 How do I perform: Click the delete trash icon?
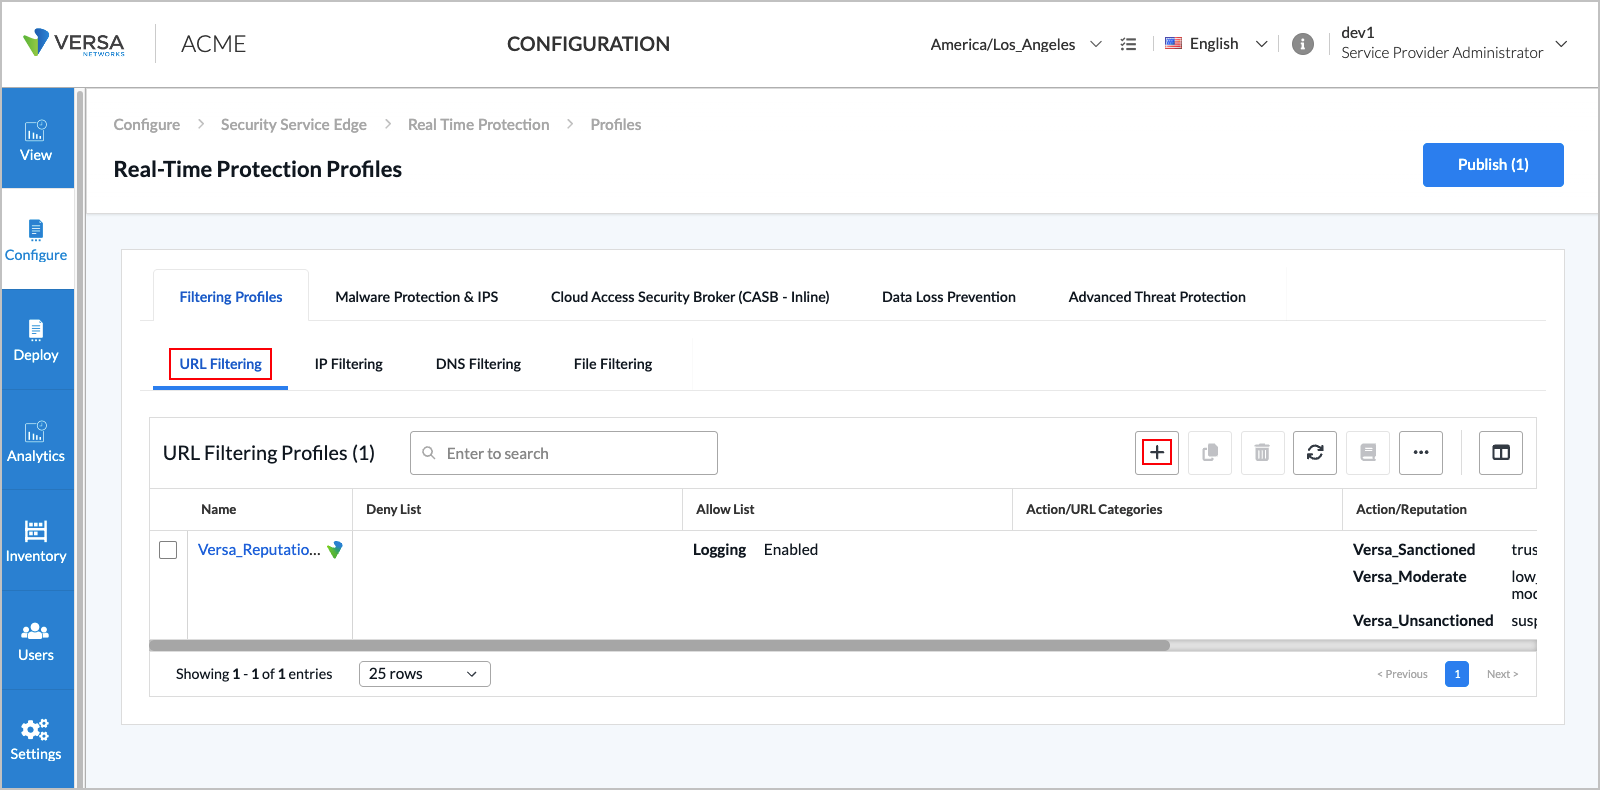[x=1262, y=453]
